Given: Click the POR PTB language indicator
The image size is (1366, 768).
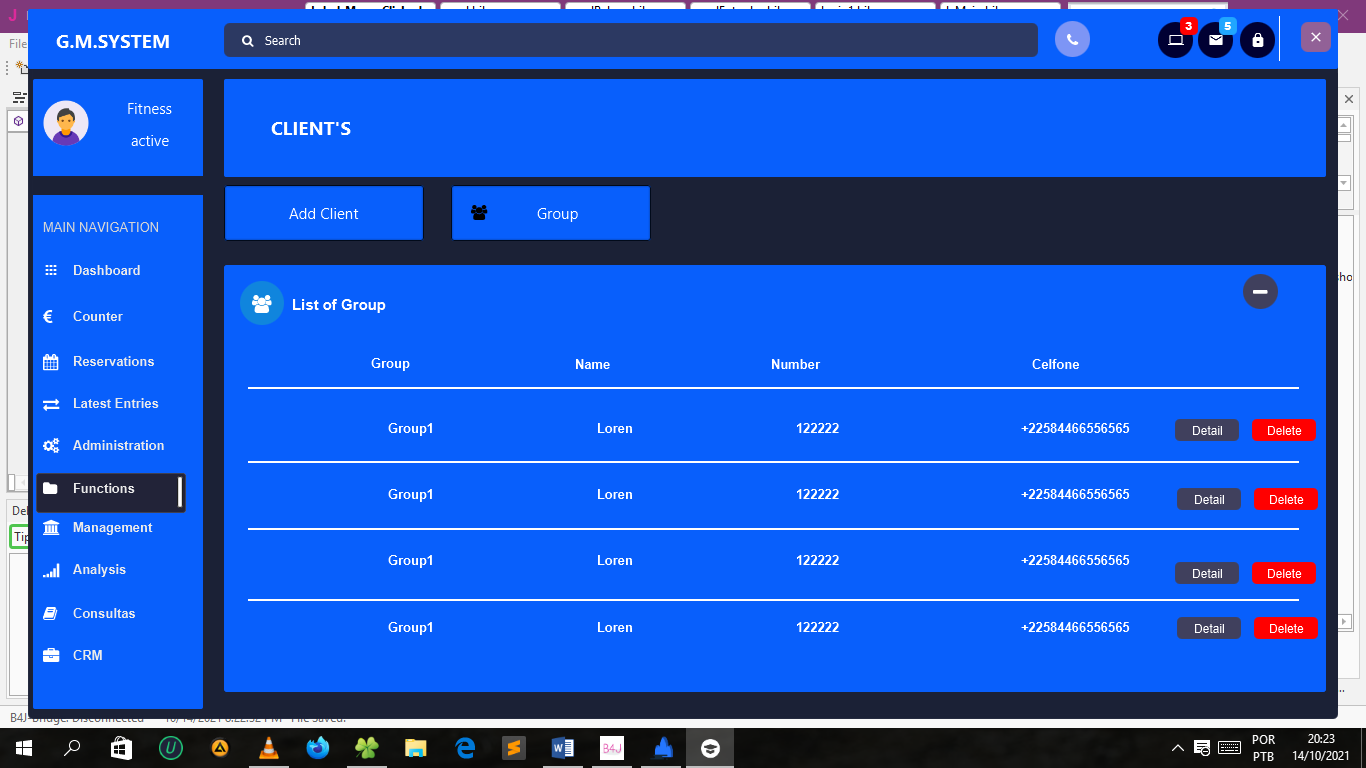Looking at the screenshot, I should pyautogui.click(x=1263, y=748).
